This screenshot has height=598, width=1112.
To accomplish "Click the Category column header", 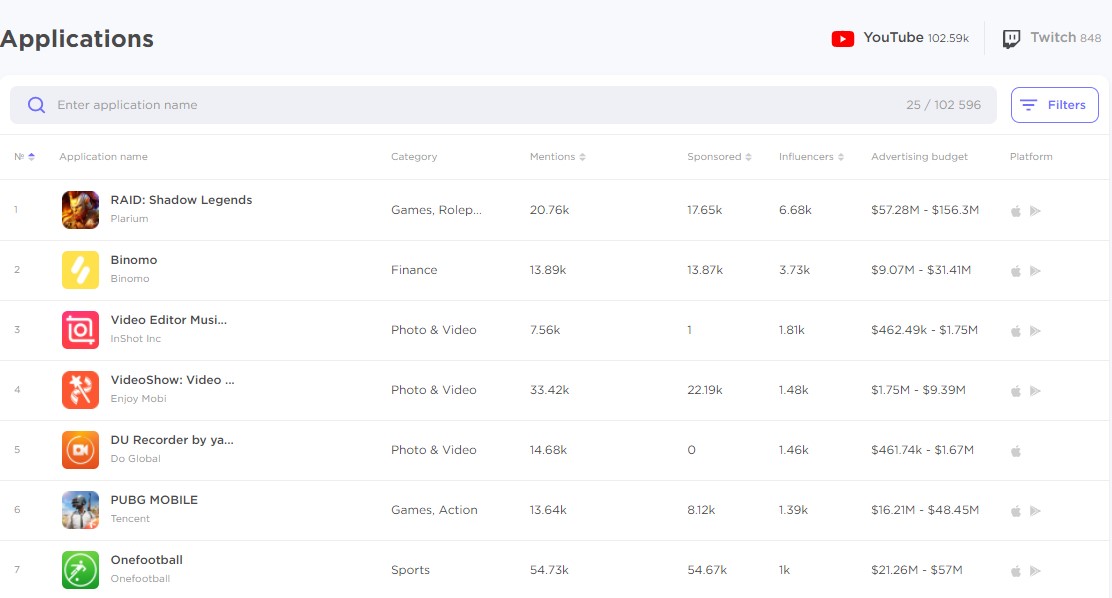I will point(413,157).
